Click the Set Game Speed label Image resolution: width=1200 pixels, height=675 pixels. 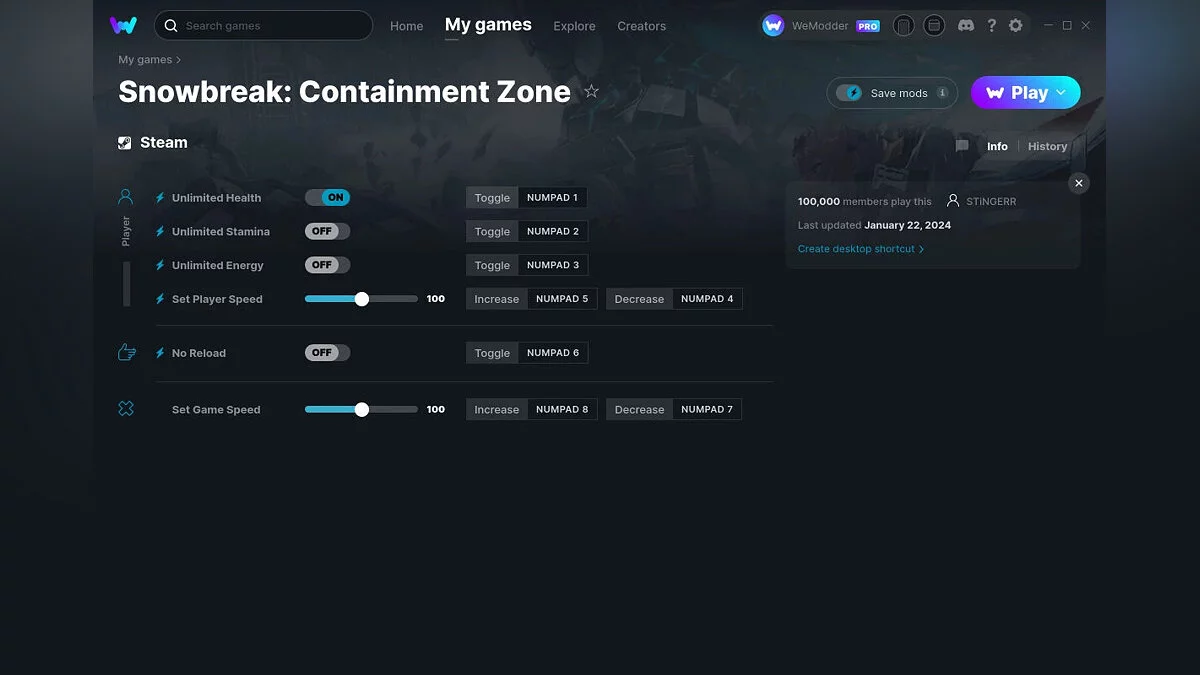[216, 410]
